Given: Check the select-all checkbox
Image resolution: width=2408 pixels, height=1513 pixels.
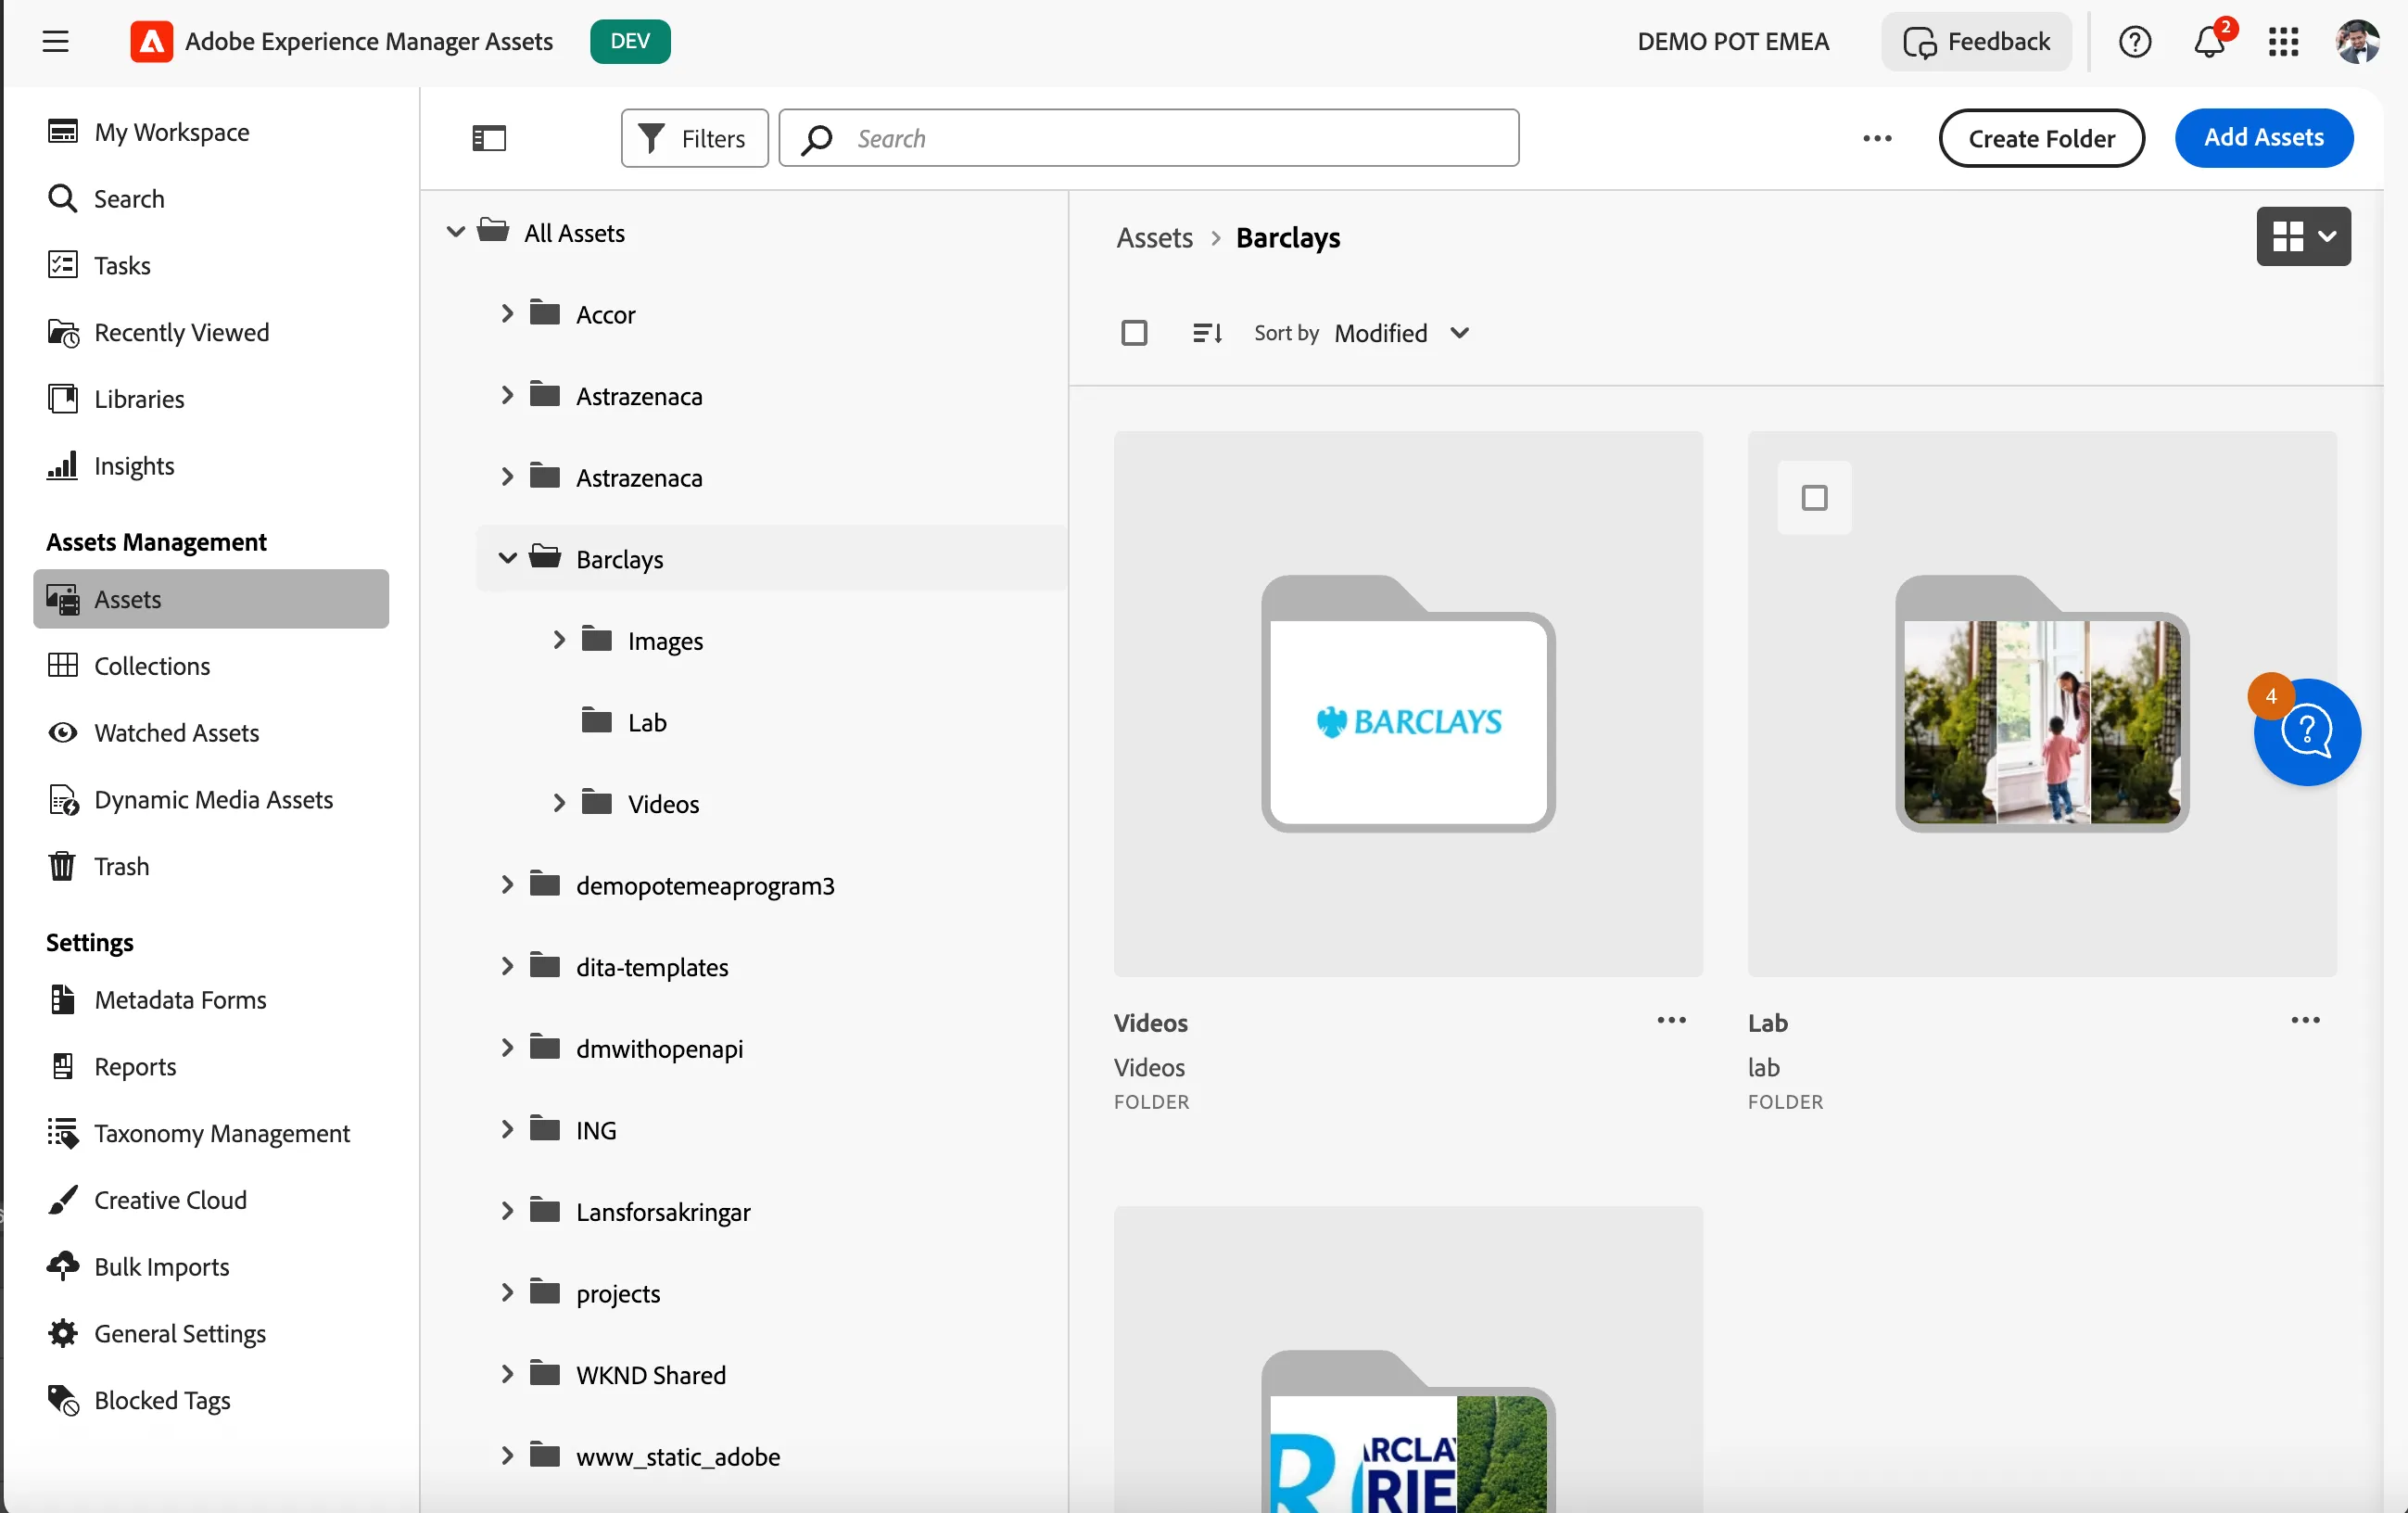Looking at the screenshot, I should click(x=1134, y=333).
